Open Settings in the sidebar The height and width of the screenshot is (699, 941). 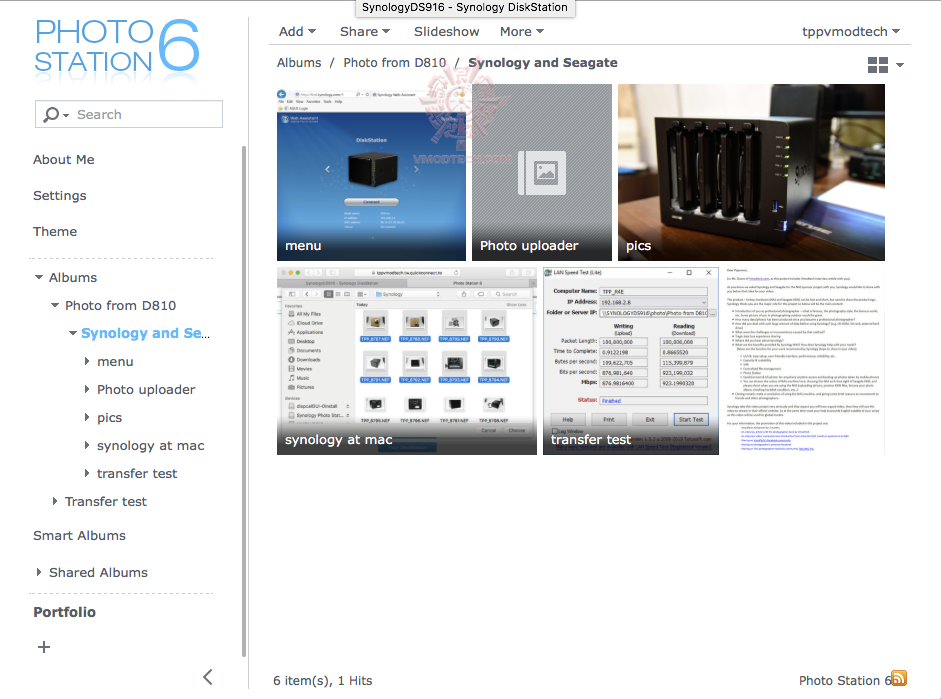pos(59,196)
